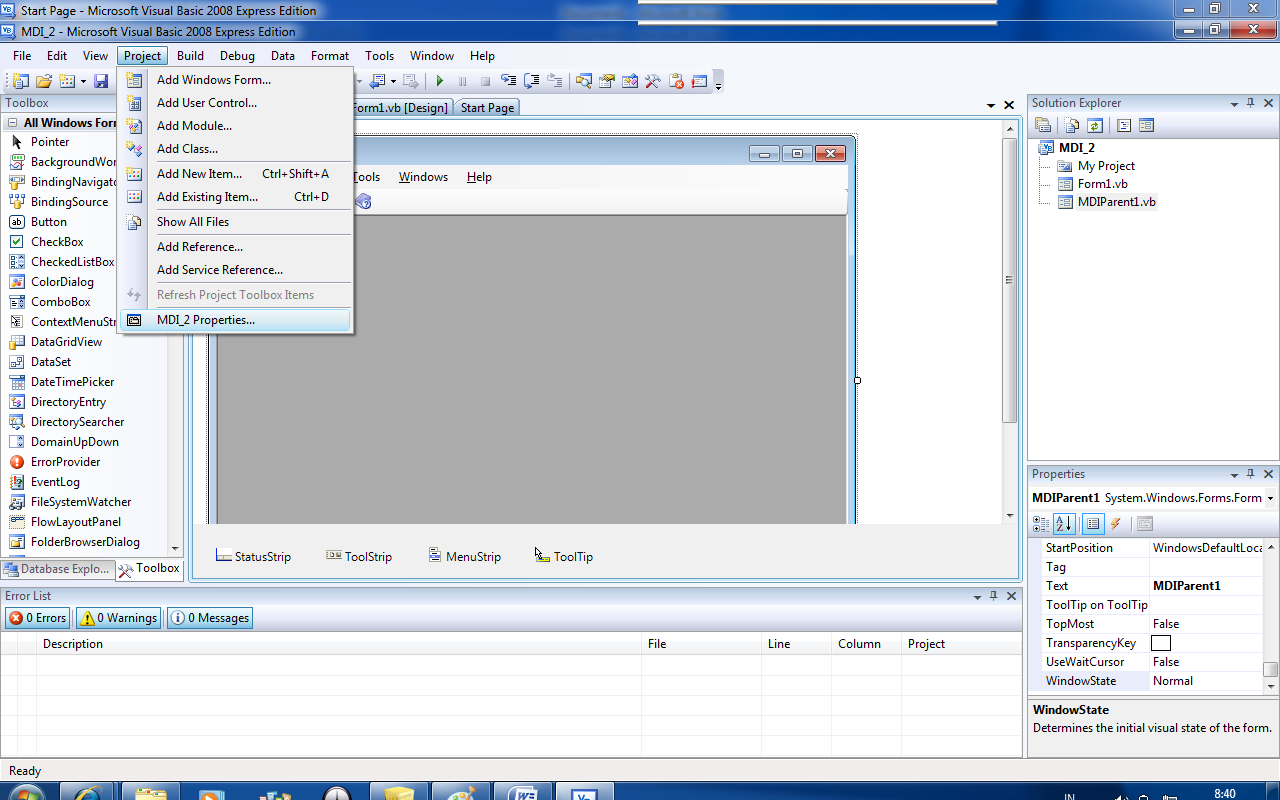This screenshot has height=800, width=1280.
Task: Click the Refresh icon in Solution Explorer
Action: coord(1095,125)
